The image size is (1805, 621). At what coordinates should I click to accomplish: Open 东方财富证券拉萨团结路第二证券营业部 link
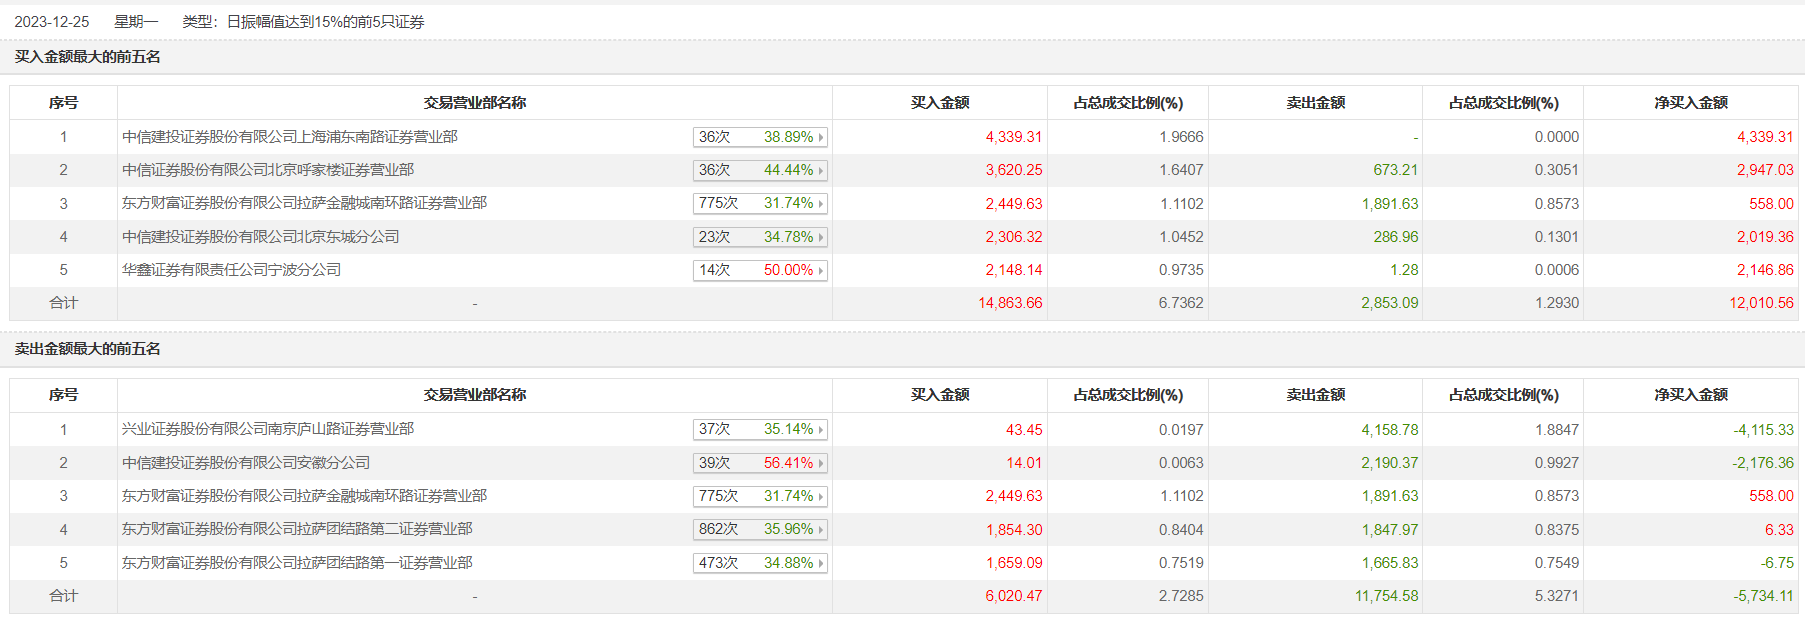(x=297, y=529)
